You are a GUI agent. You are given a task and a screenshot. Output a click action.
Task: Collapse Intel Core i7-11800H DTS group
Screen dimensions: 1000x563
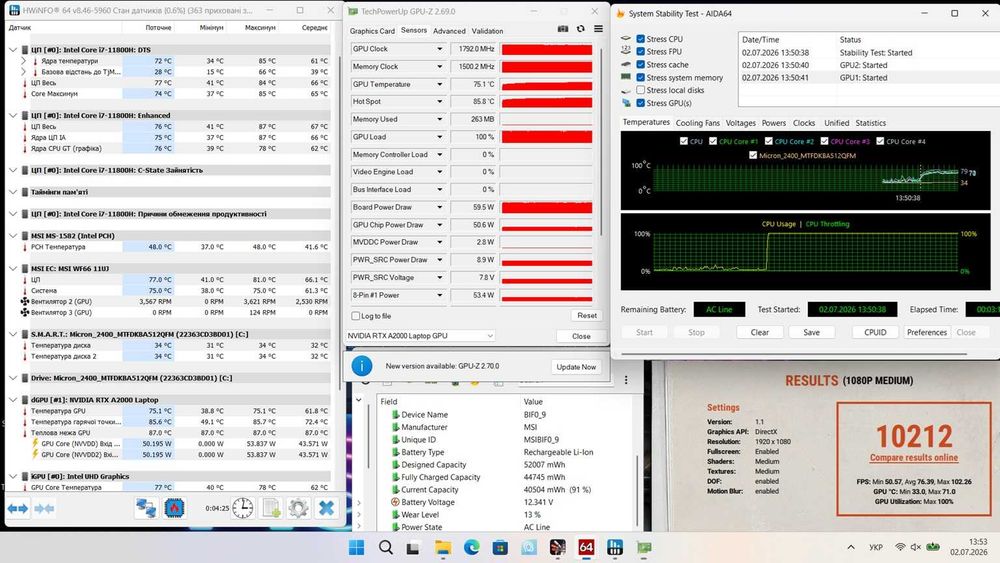click(13, 50)
